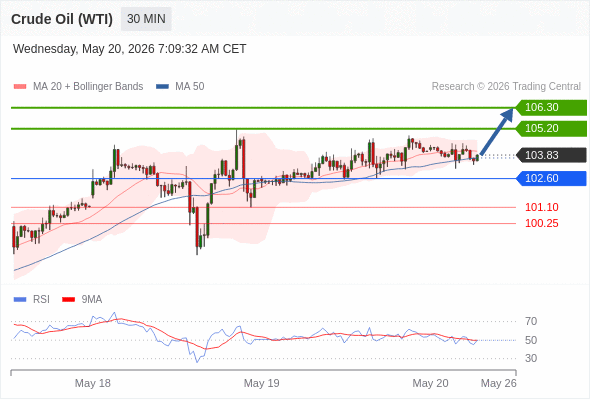Click the May 18 date axis label
The image size is (590, 400).
point(93,383)
